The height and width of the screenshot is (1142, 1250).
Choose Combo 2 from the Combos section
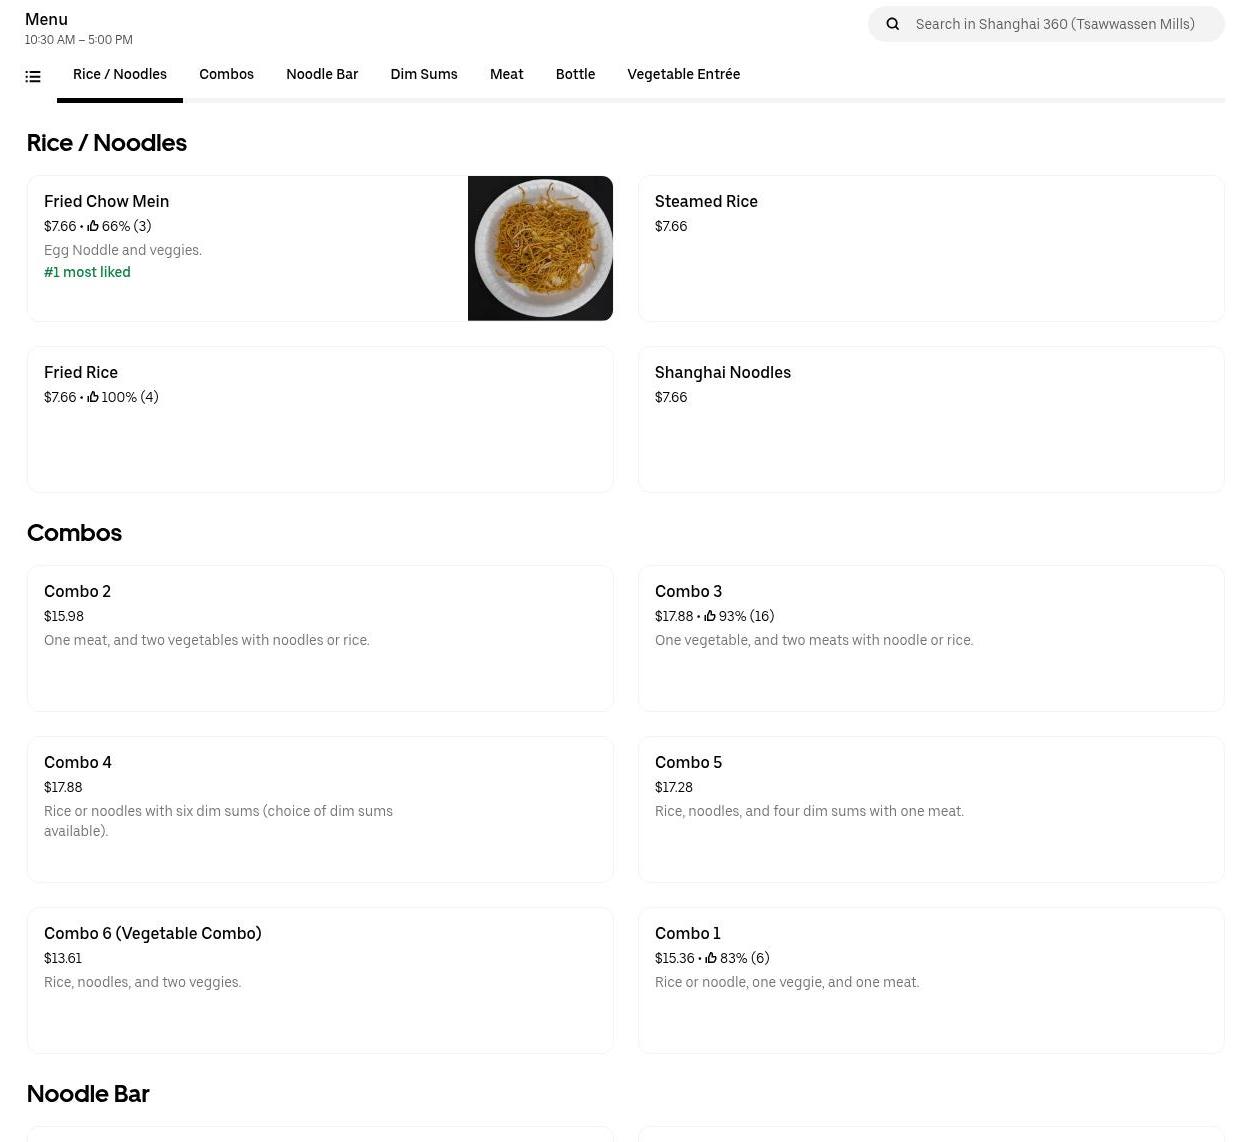(320, 638)
